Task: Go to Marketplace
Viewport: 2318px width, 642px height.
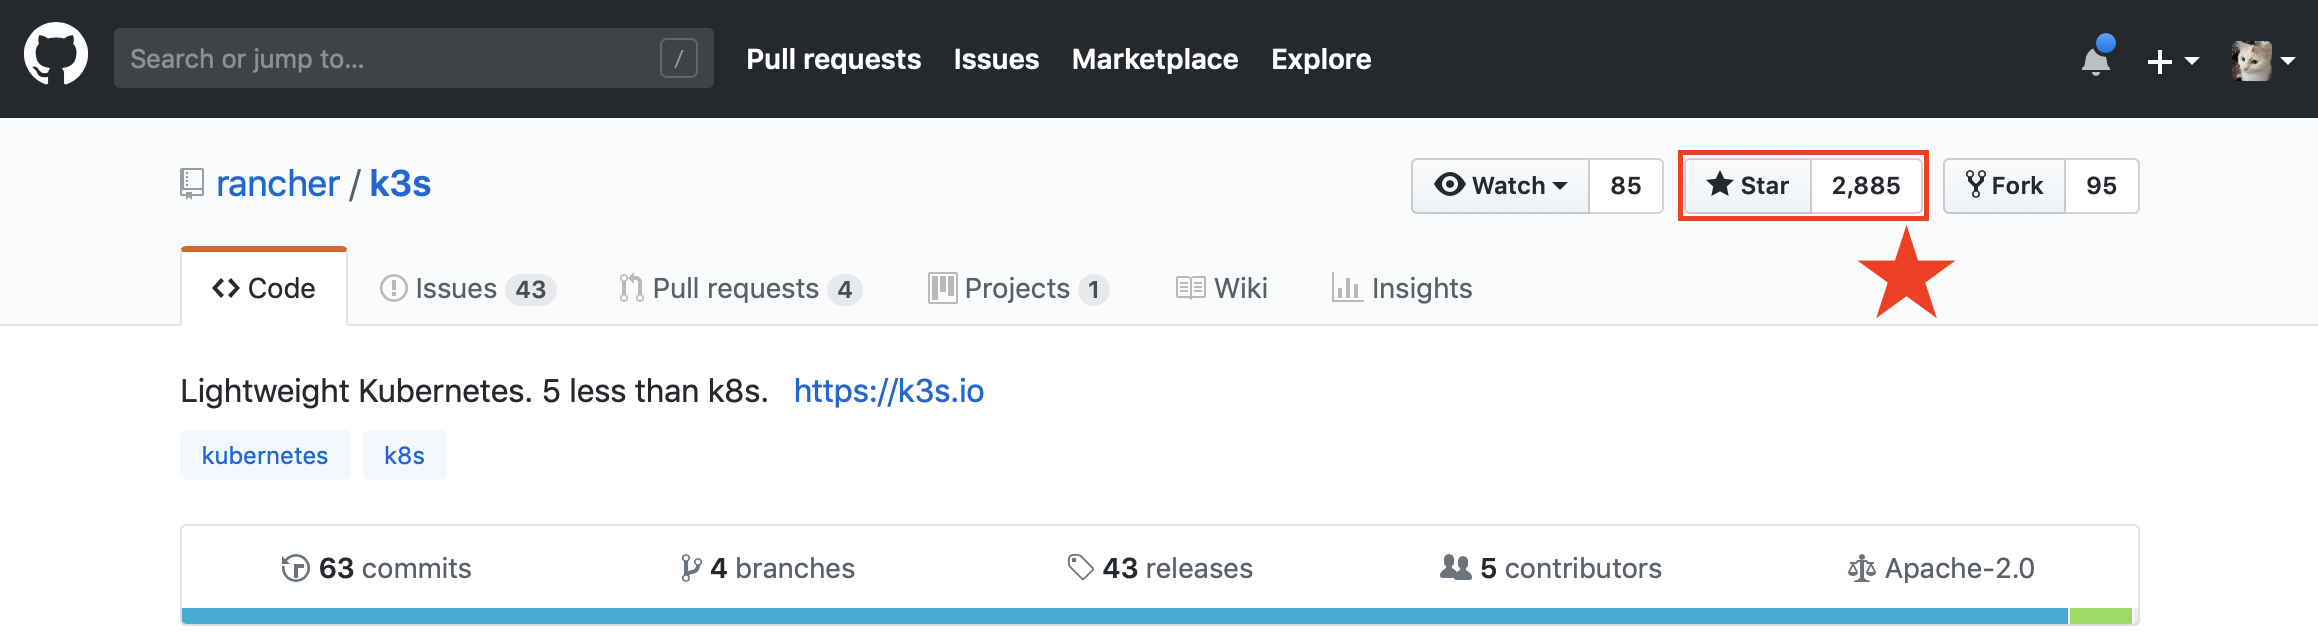Action: (x=1155, y=59)
